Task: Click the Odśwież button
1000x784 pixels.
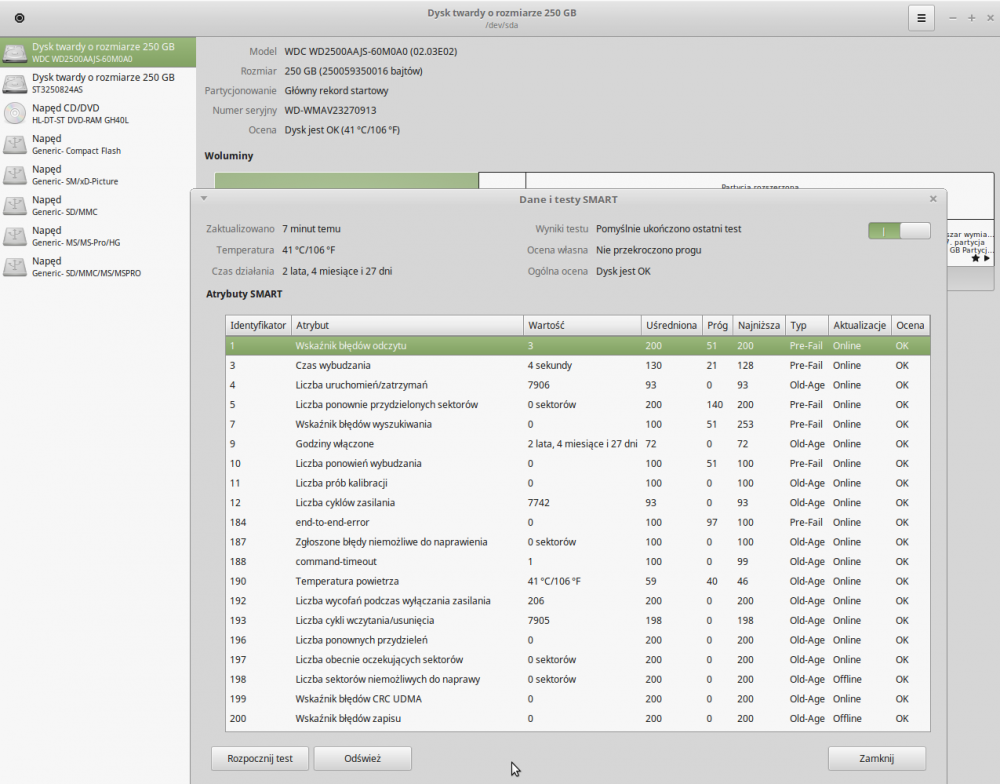Action: coord(362,758)
